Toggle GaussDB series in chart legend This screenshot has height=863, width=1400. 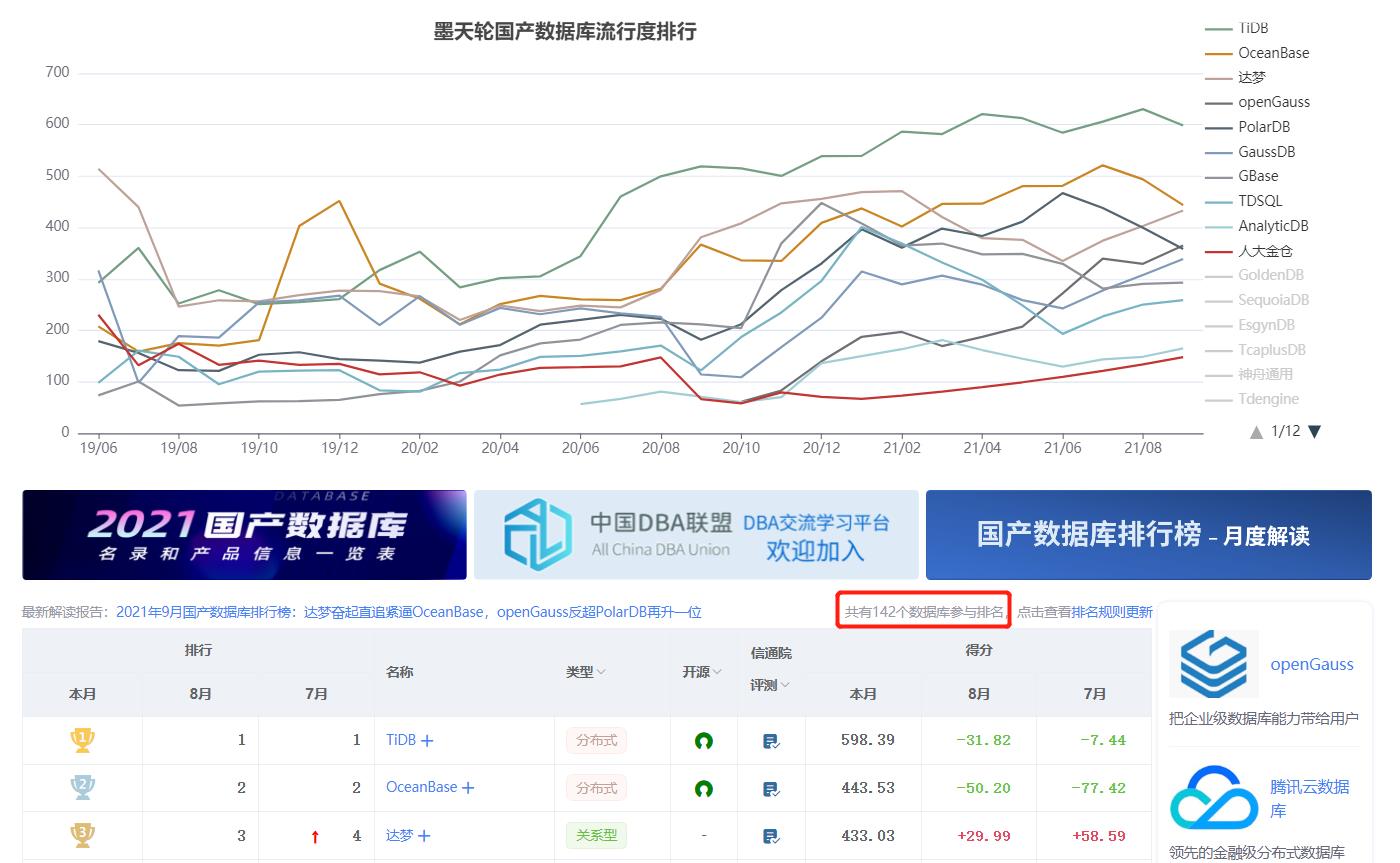[1250, 152]
